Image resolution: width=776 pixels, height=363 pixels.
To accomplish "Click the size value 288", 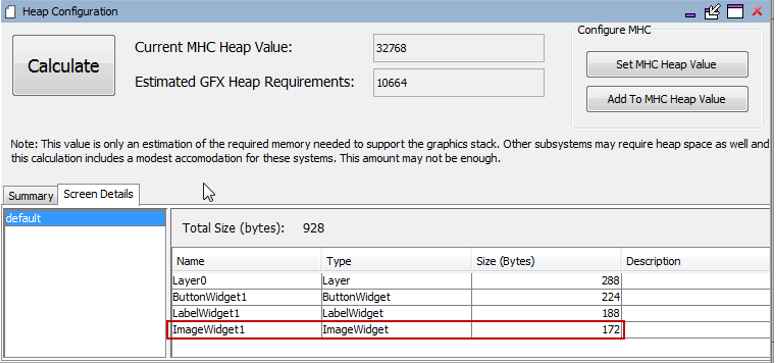I will pyautogui.click(x=611, y=281).
